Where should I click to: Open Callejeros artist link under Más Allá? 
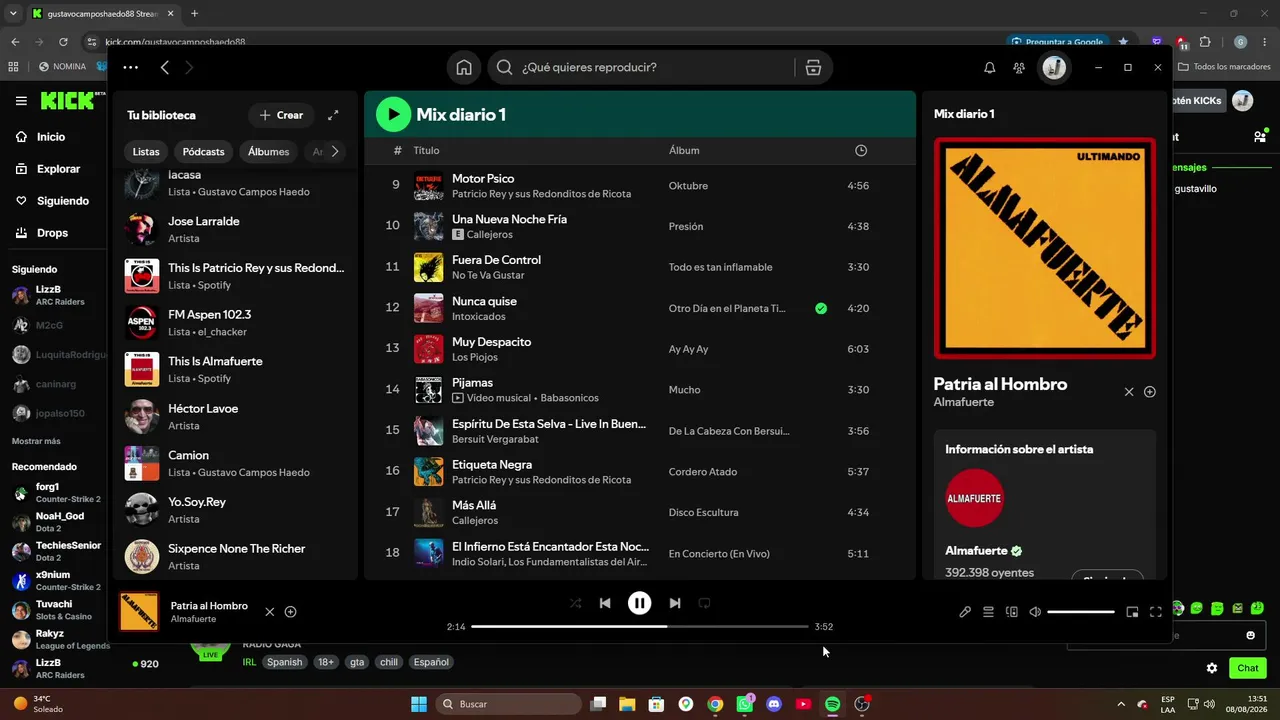pyautogui.click(x=475, y=520)
